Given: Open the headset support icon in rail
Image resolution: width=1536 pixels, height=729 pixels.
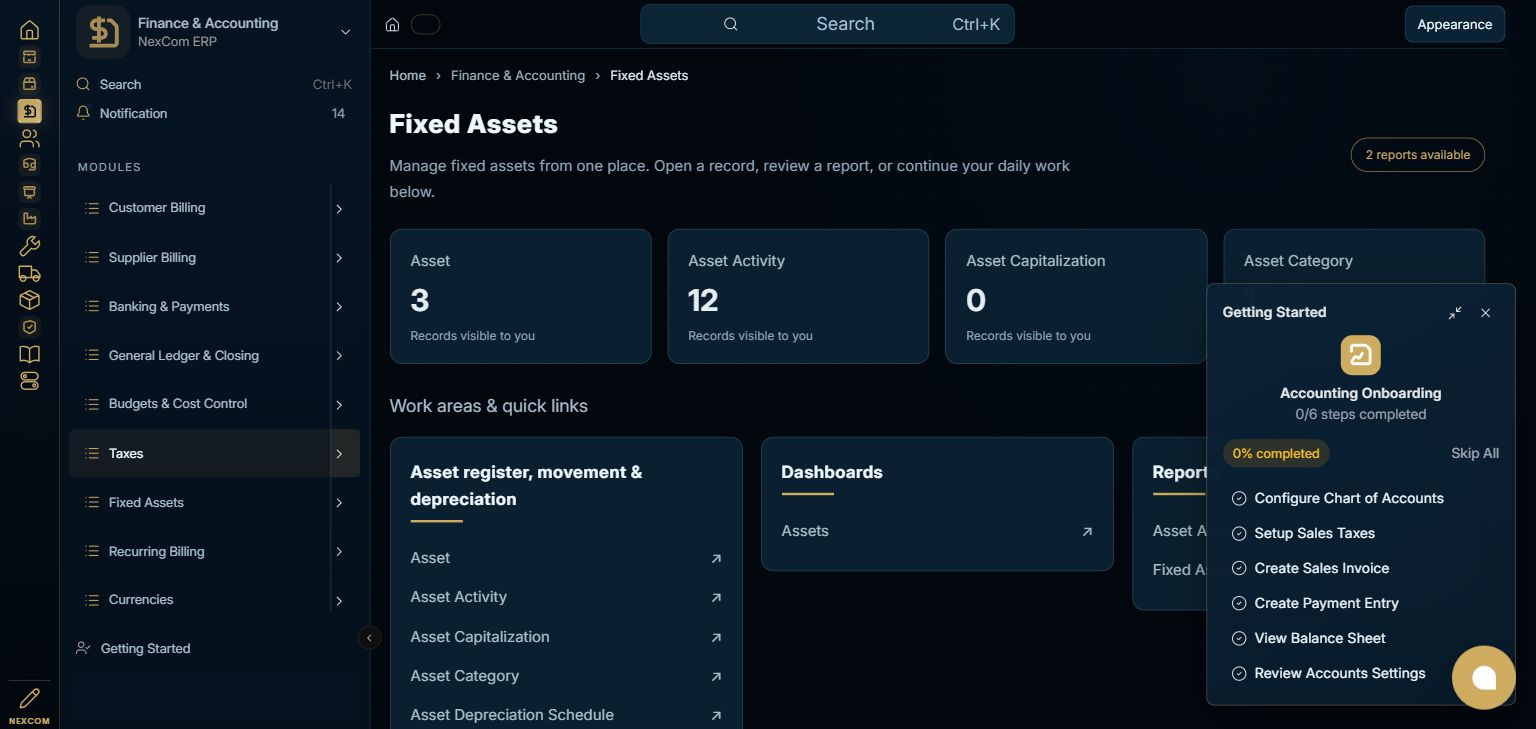Looking at the screenshot, I should point(30,165).
